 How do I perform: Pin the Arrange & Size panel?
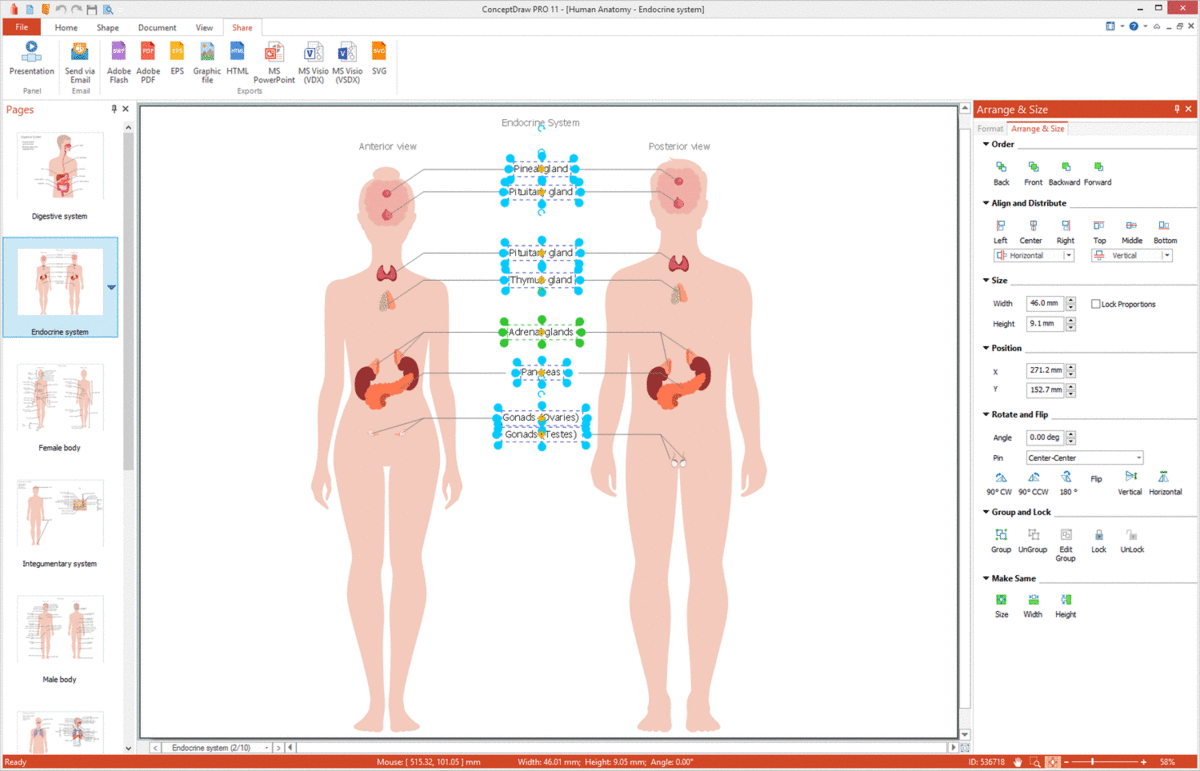click(x=1177, y=109)
